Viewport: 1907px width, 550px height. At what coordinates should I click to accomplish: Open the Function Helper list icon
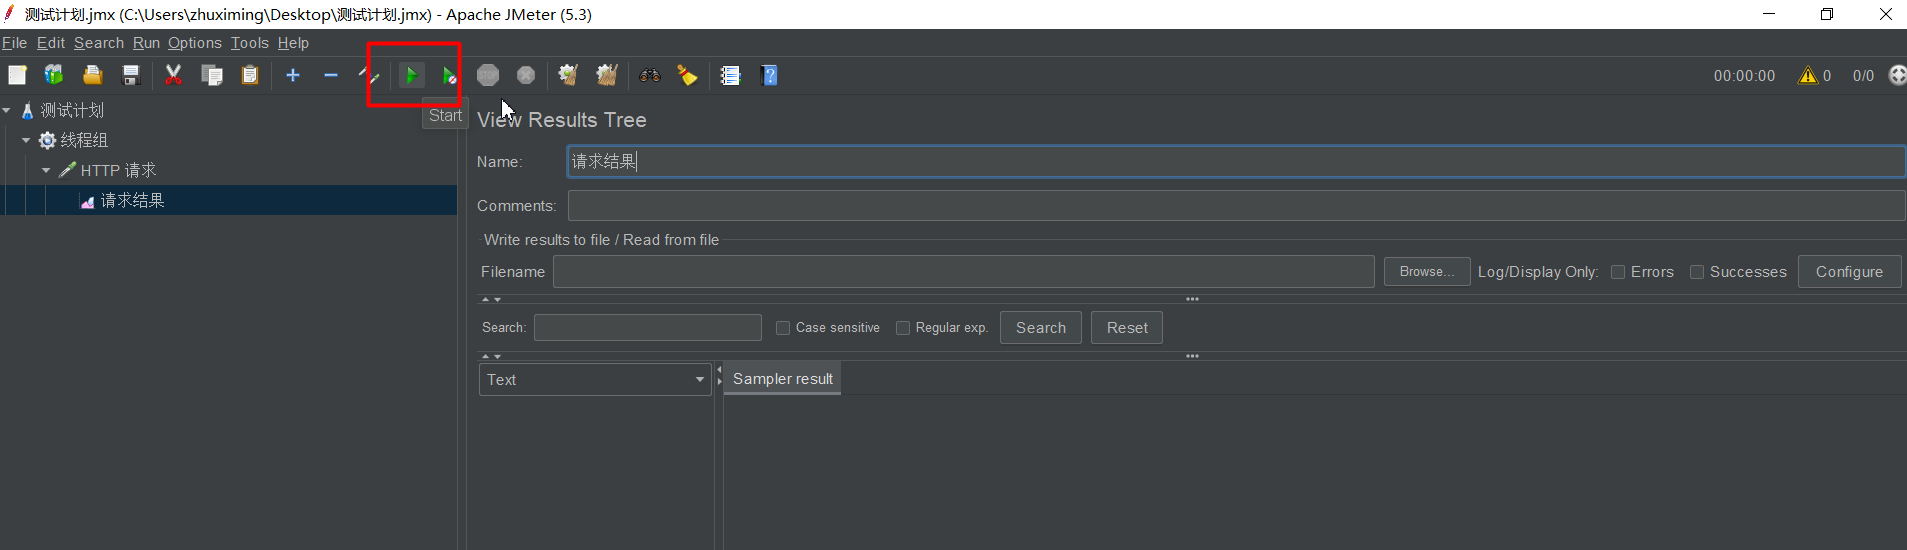(x=730, y=75)
